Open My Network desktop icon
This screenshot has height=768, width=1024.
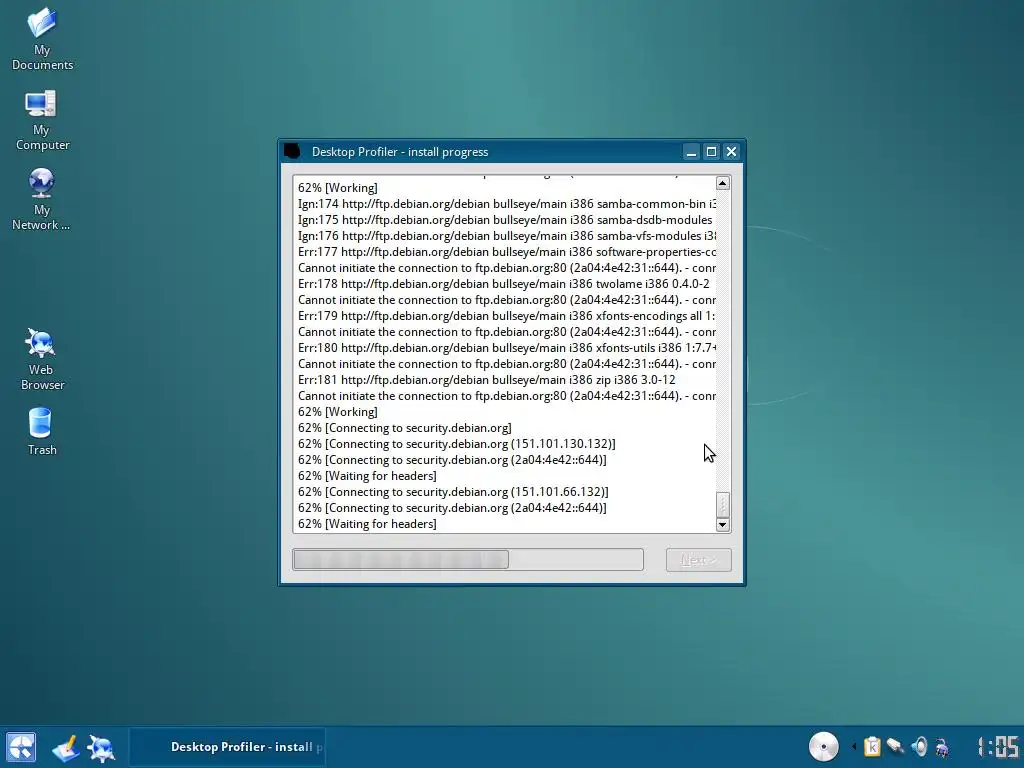tap(41, 199)
